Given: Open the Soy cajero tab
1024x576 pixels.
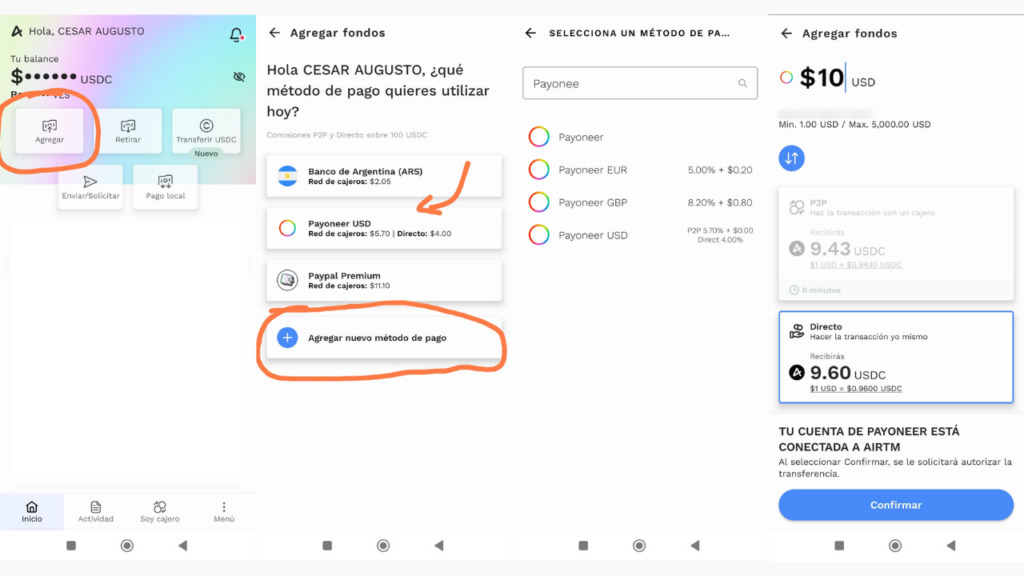Looking at the screenshot, I should pos(160,512).
